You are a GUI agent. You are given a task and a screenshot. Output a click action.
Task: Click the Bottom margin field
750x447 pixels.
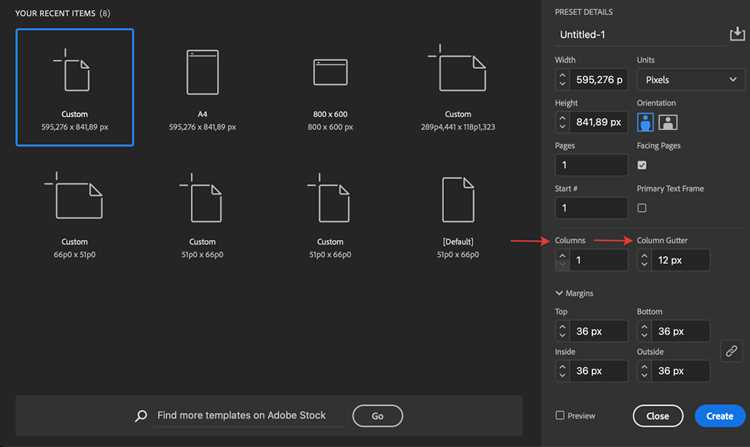click(x=681, y=331)
